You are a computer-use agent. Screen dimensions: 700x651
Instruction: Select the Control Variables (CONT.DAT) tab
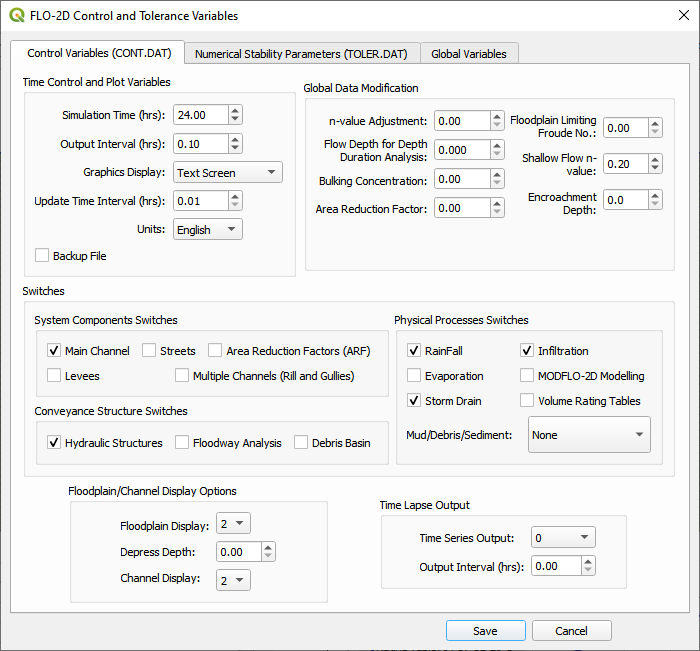click(x=99, y=53)
